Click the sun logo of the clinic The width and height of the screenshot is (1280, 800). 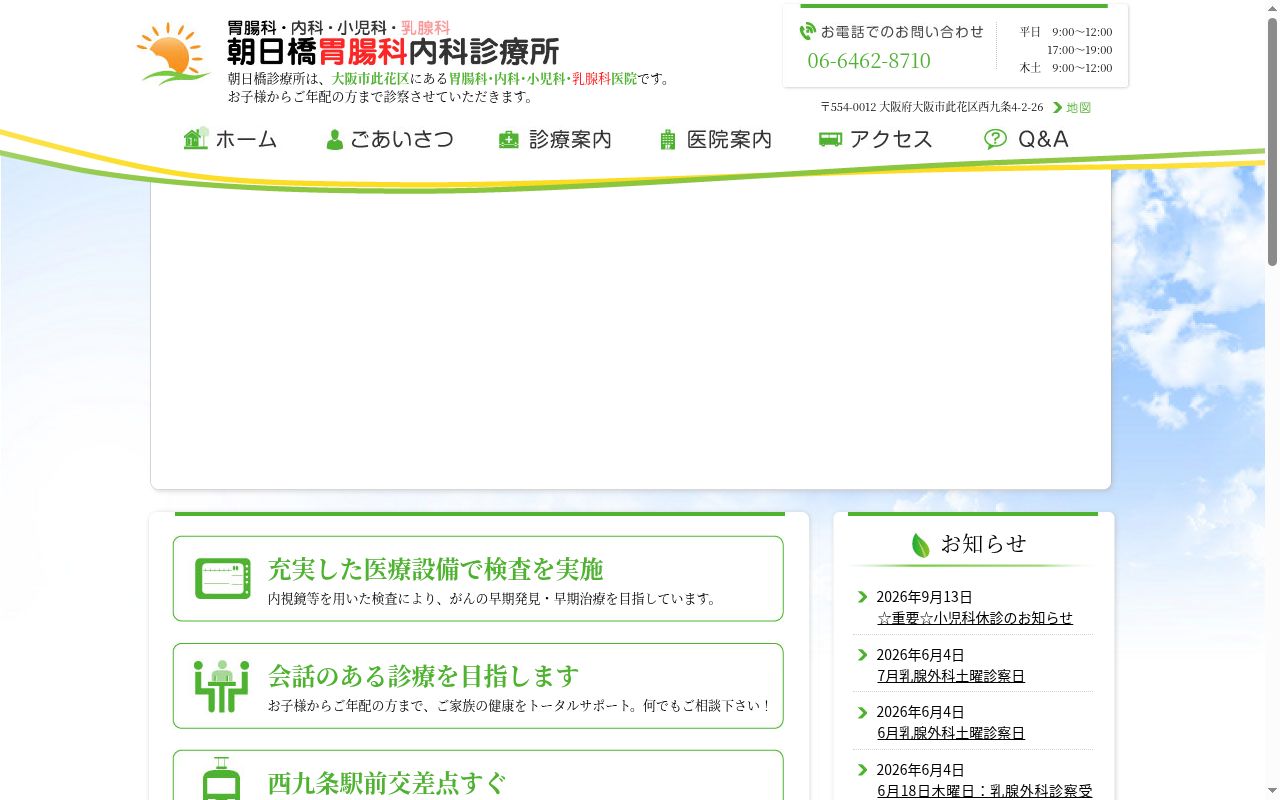click(174, 53)
